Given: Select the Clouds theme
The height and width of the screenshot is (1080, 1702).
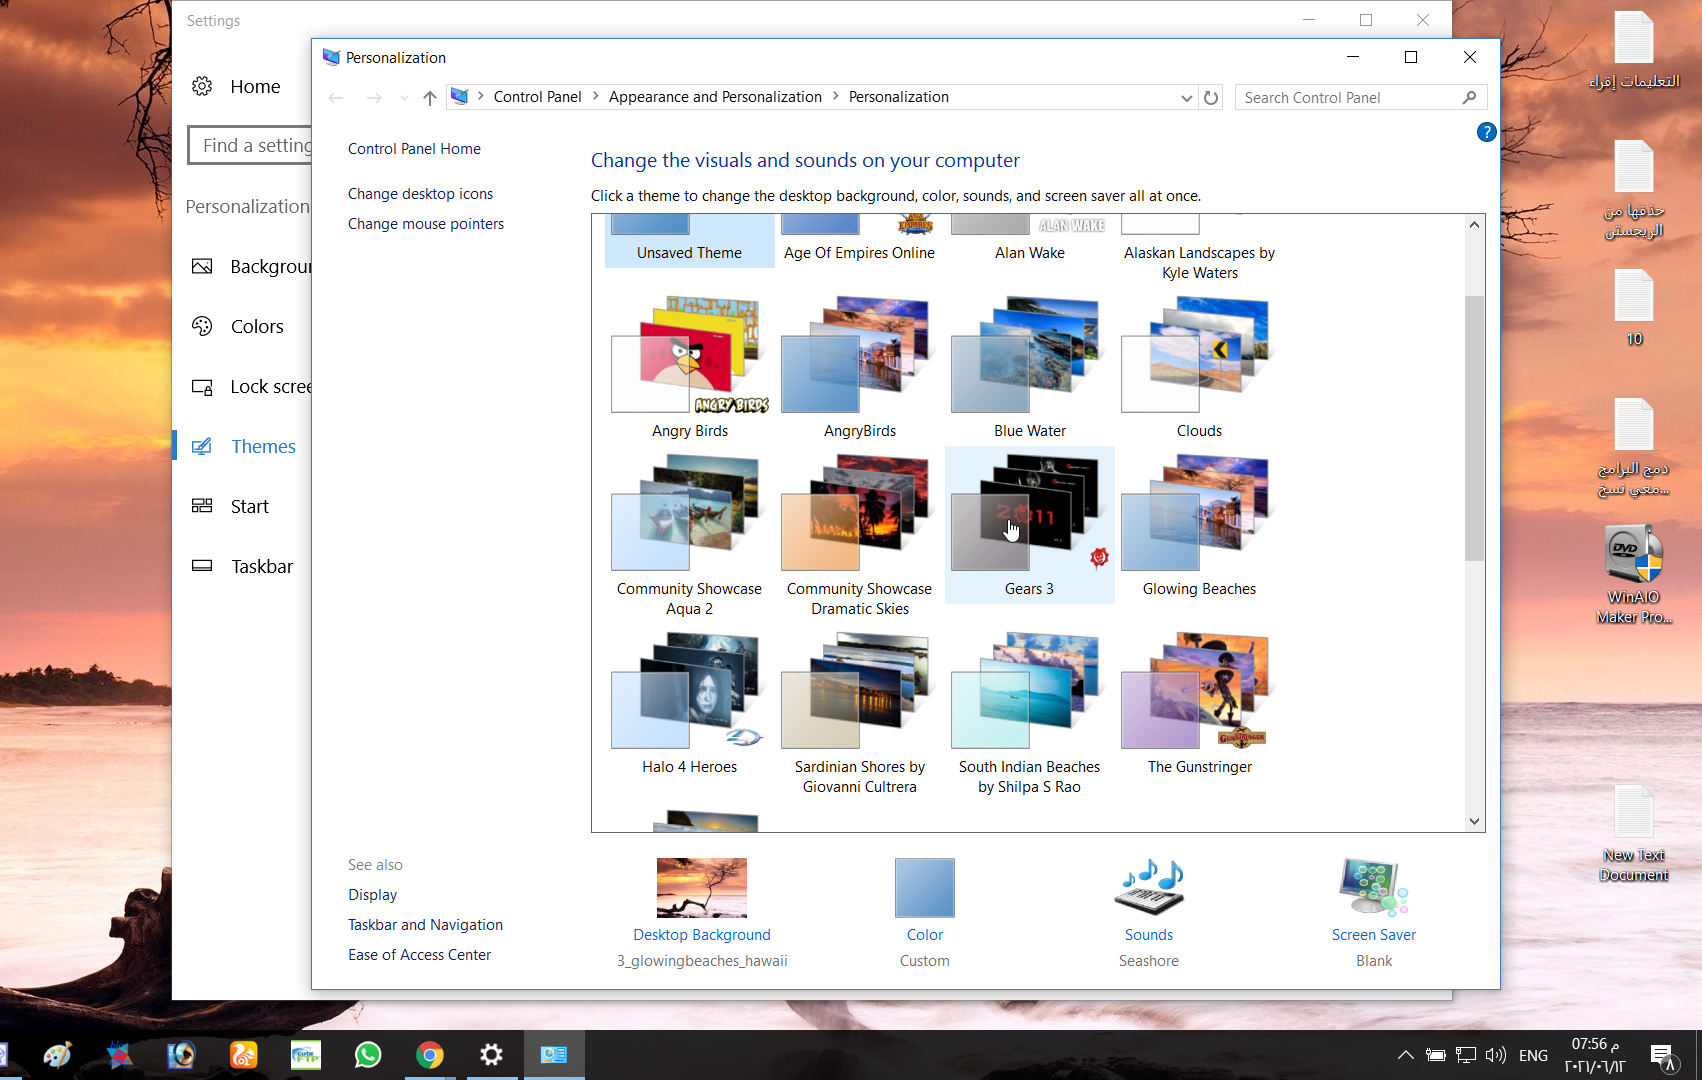Looking at the screenshot, I should pos(1200,367).
